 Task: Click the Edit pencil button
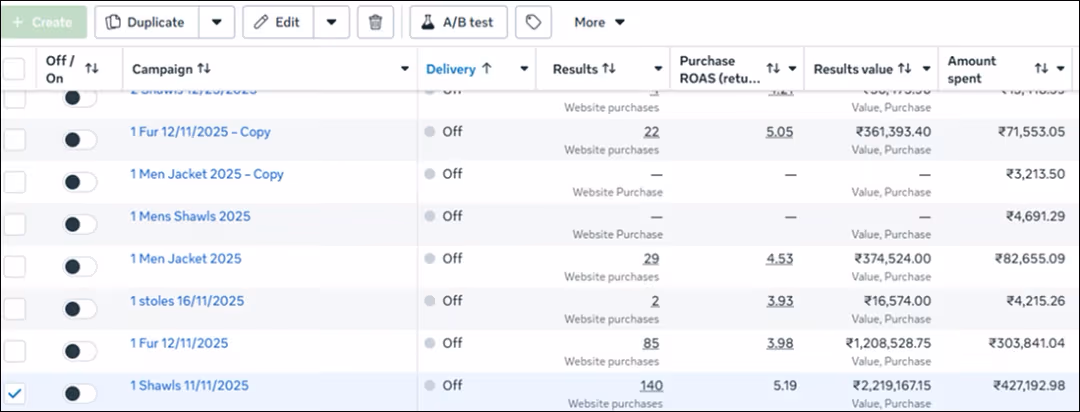click(278, 22)
